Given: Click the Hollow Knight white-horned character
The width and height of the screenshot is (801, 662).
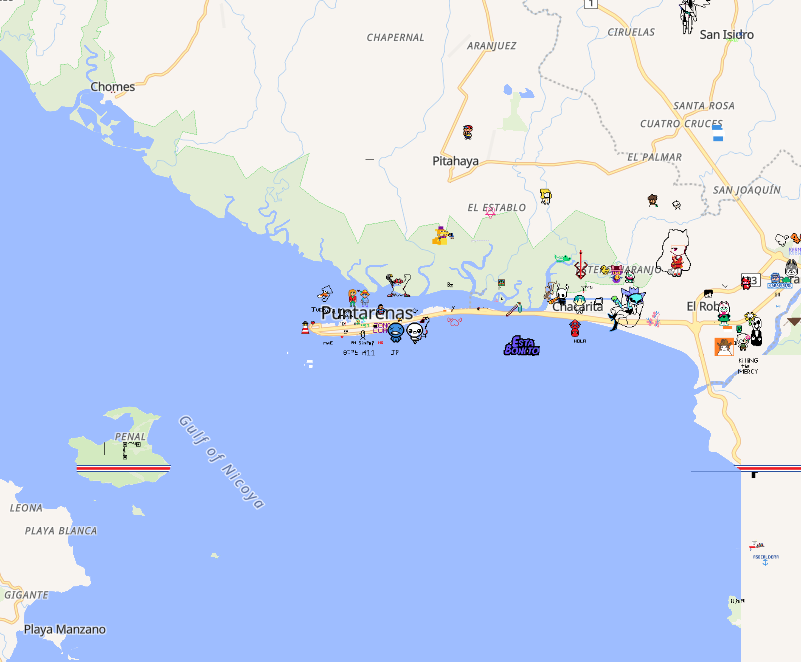Looking at the screenshot, I should click(x=561, y=294).
